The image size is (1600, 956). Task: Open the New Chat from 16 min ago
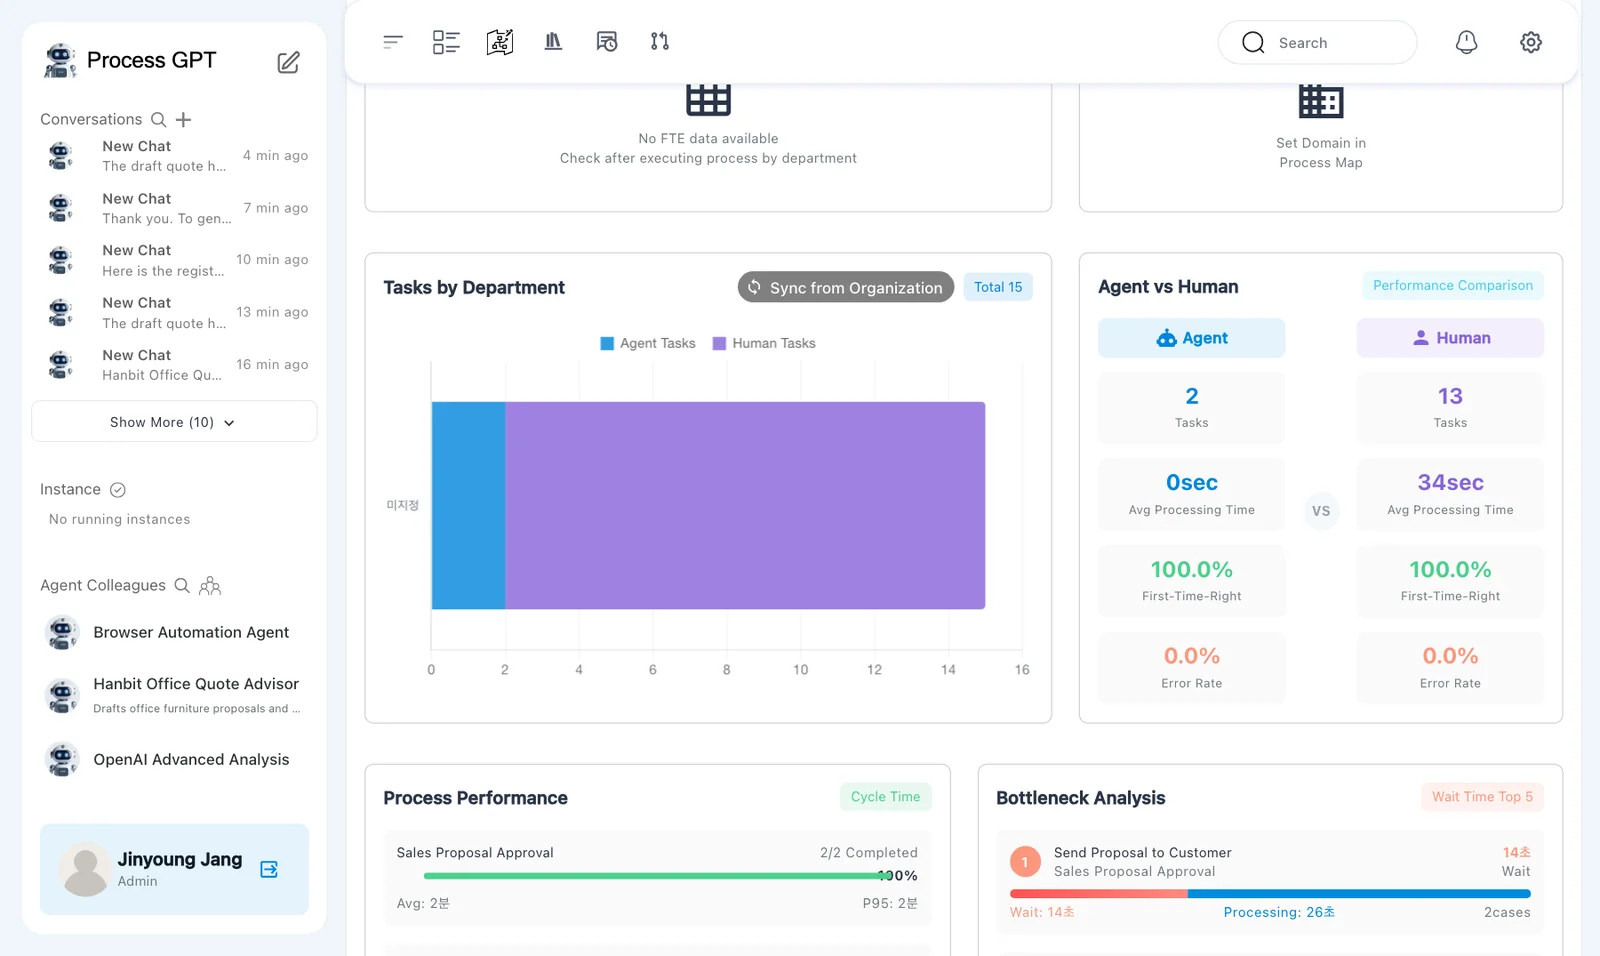(174, 365)
